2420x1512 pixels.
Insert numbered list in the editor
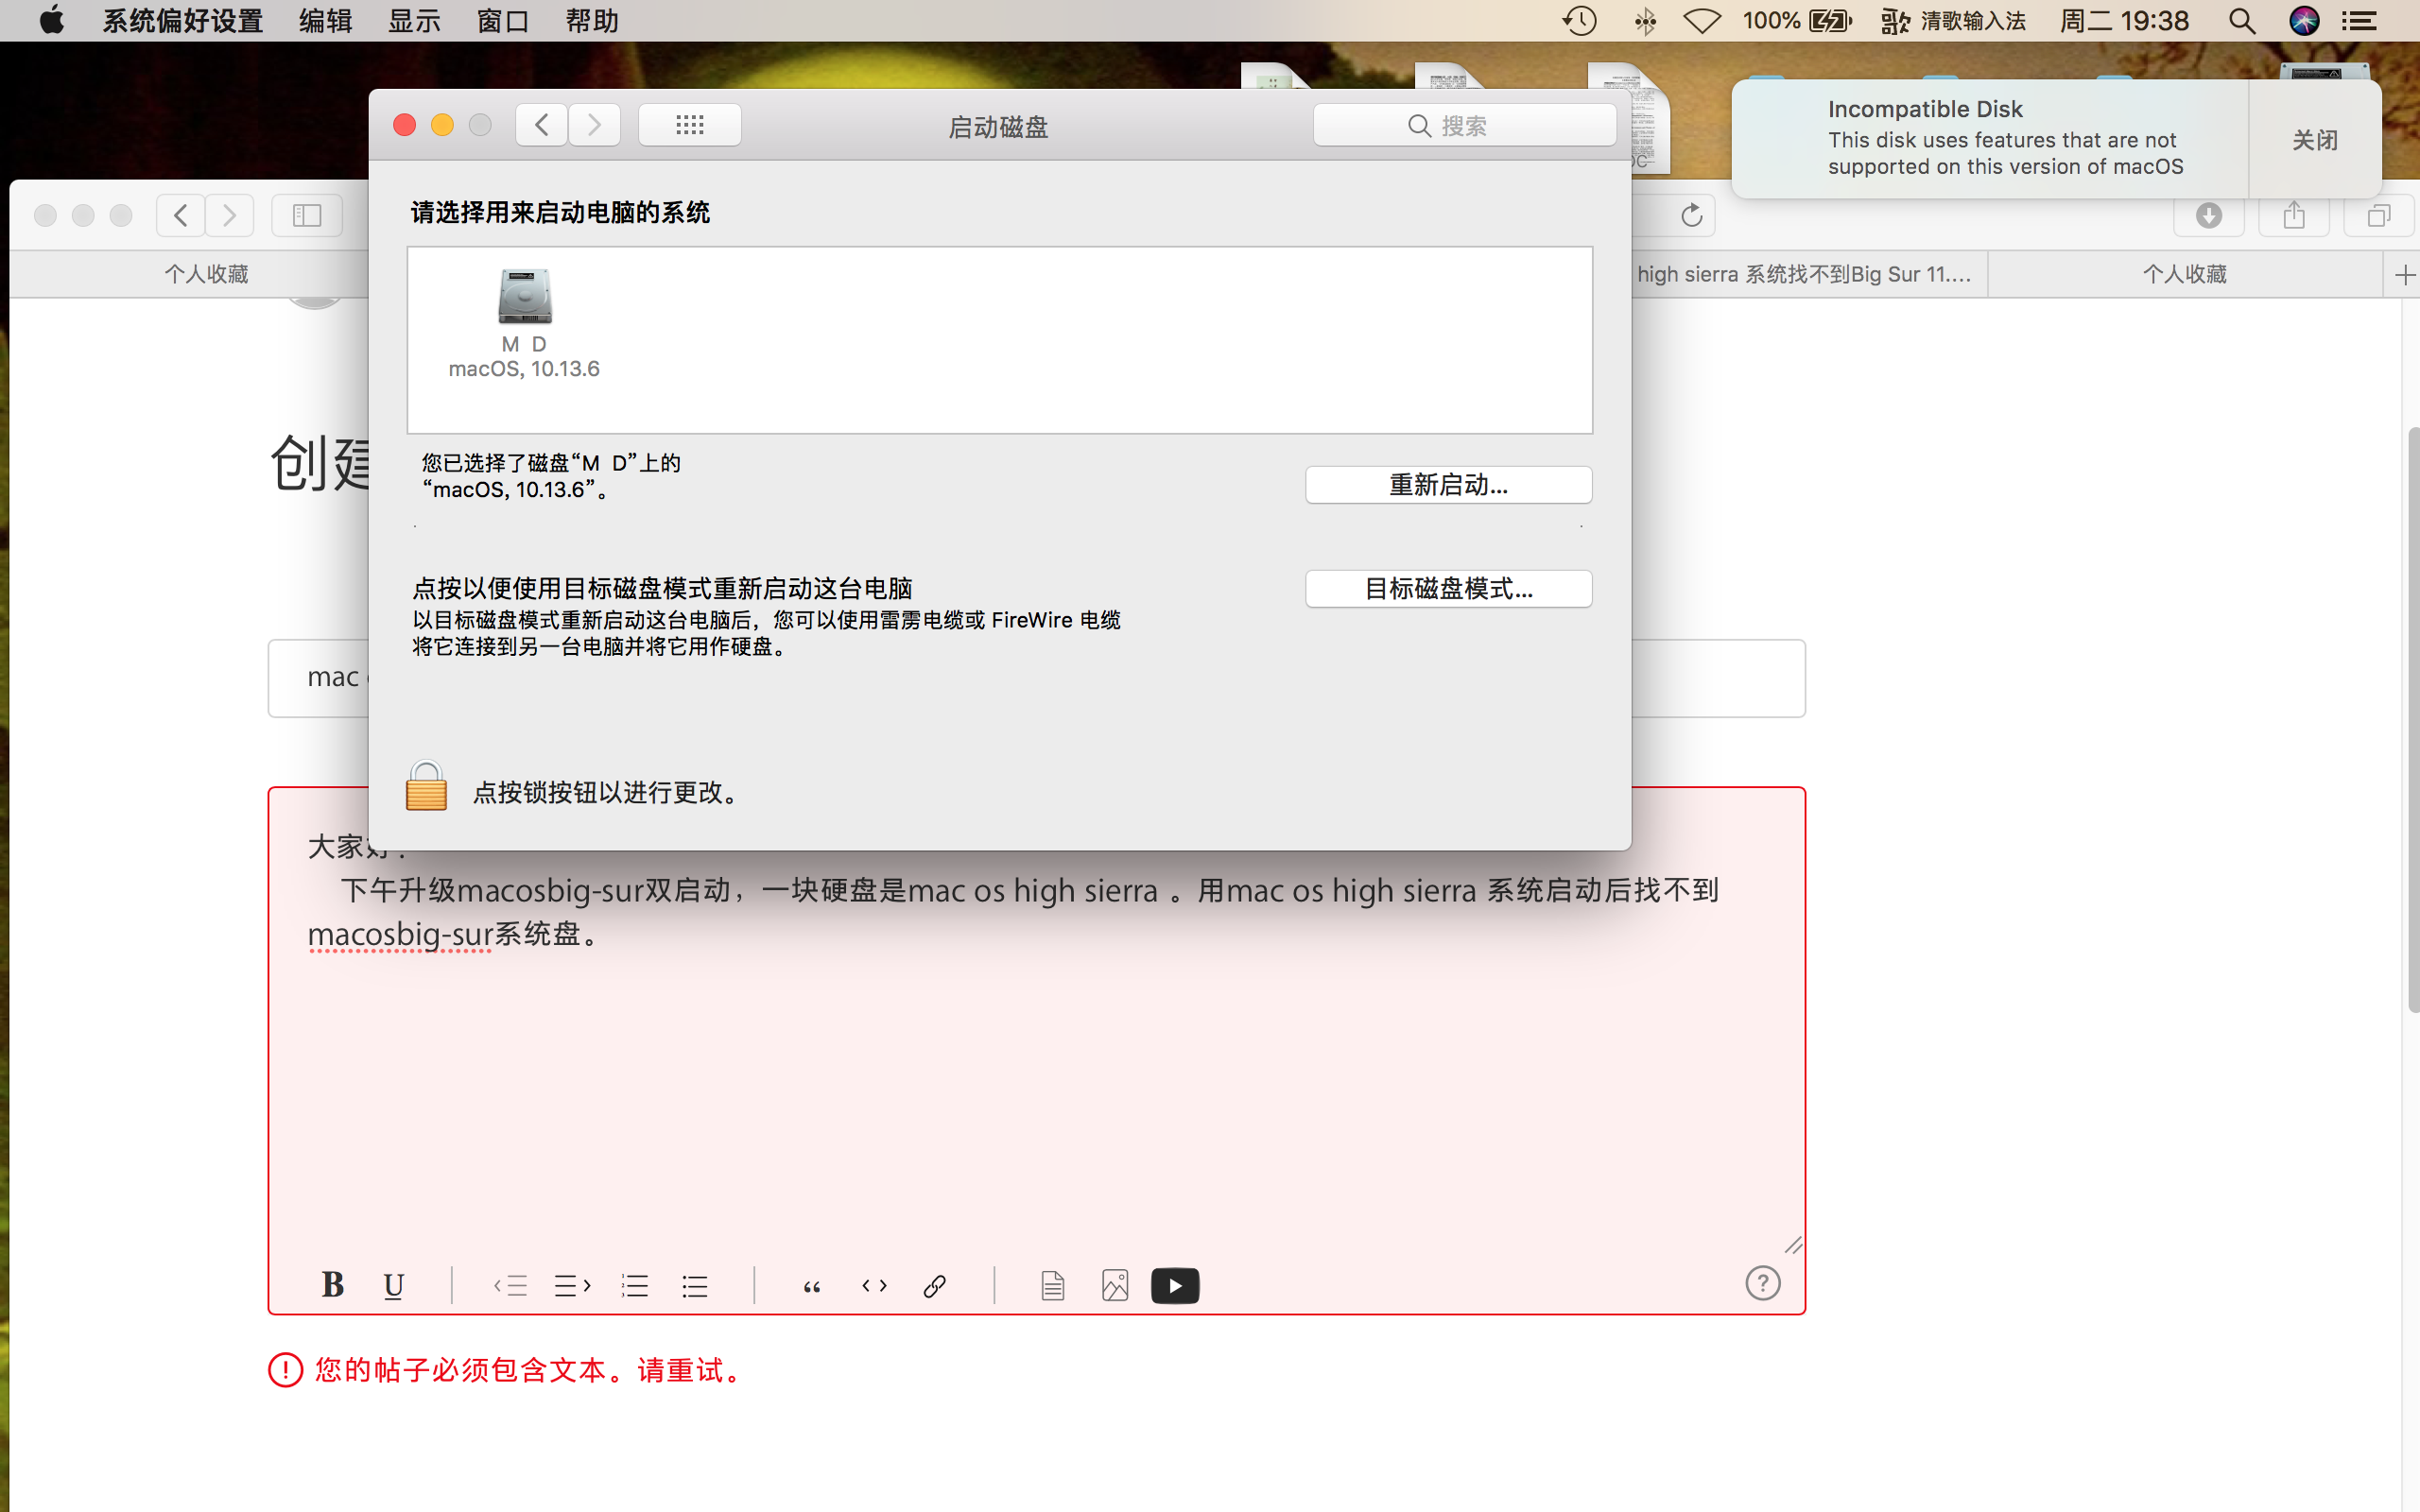(x=635, y=1285)
